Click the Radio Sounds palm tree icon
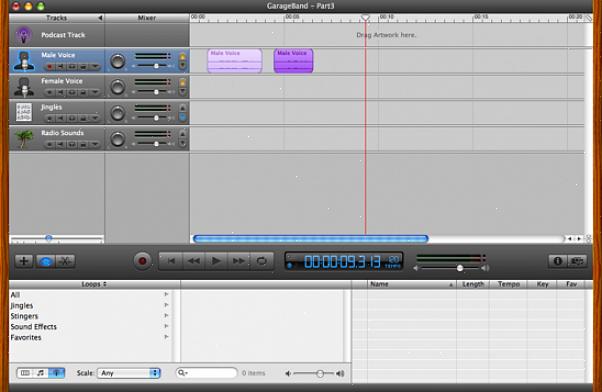 tap(24, 138)
